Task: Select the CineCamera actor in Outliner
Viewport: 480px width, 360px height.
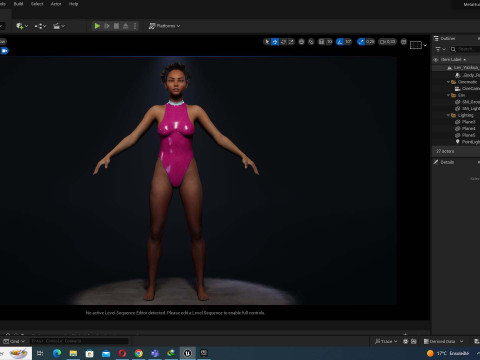Action: pos(456,88)
